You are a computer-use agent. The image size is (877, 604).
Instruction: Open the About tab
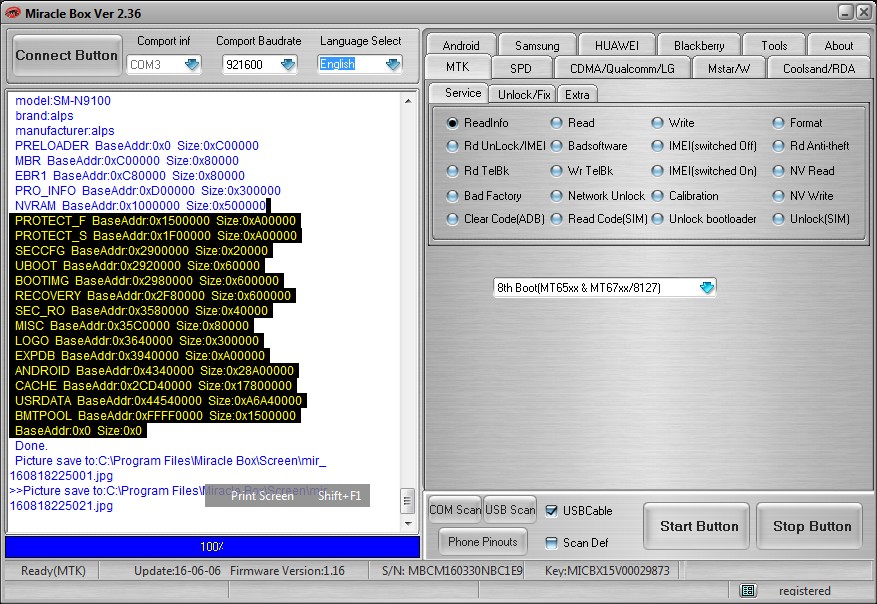point(838,45)
